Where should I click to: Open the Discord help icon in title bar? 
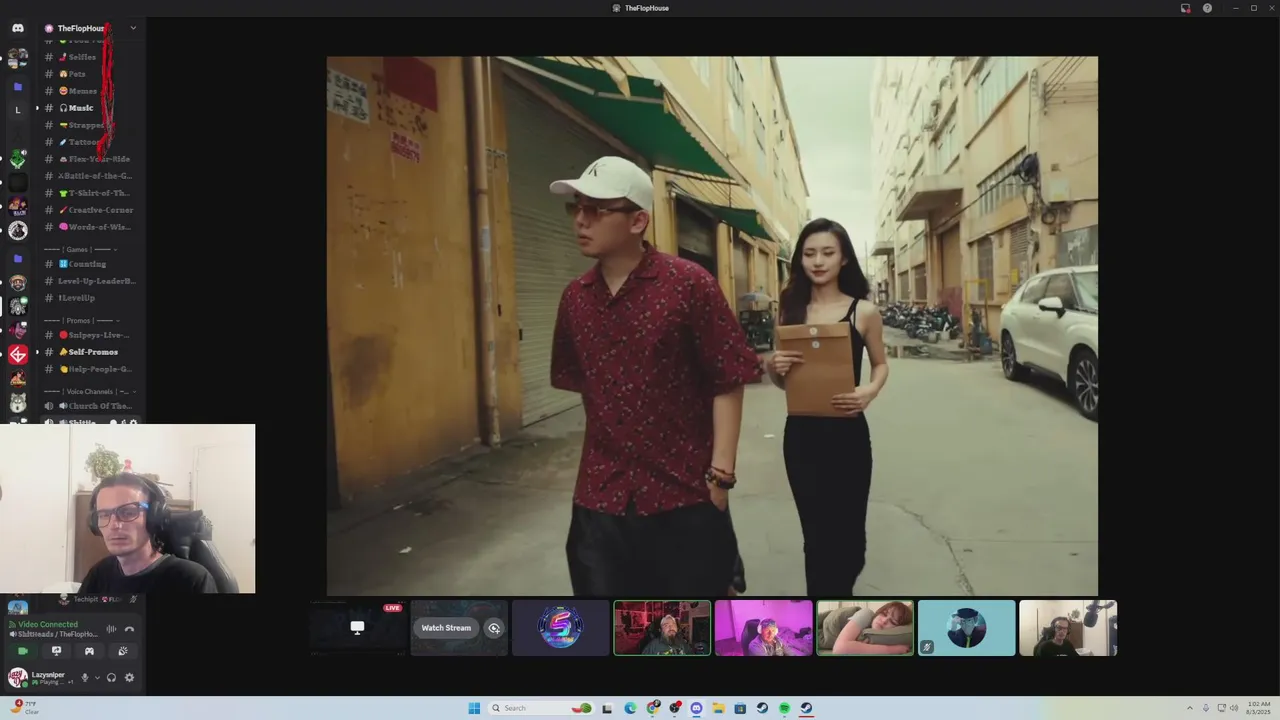pos(1207,8)
